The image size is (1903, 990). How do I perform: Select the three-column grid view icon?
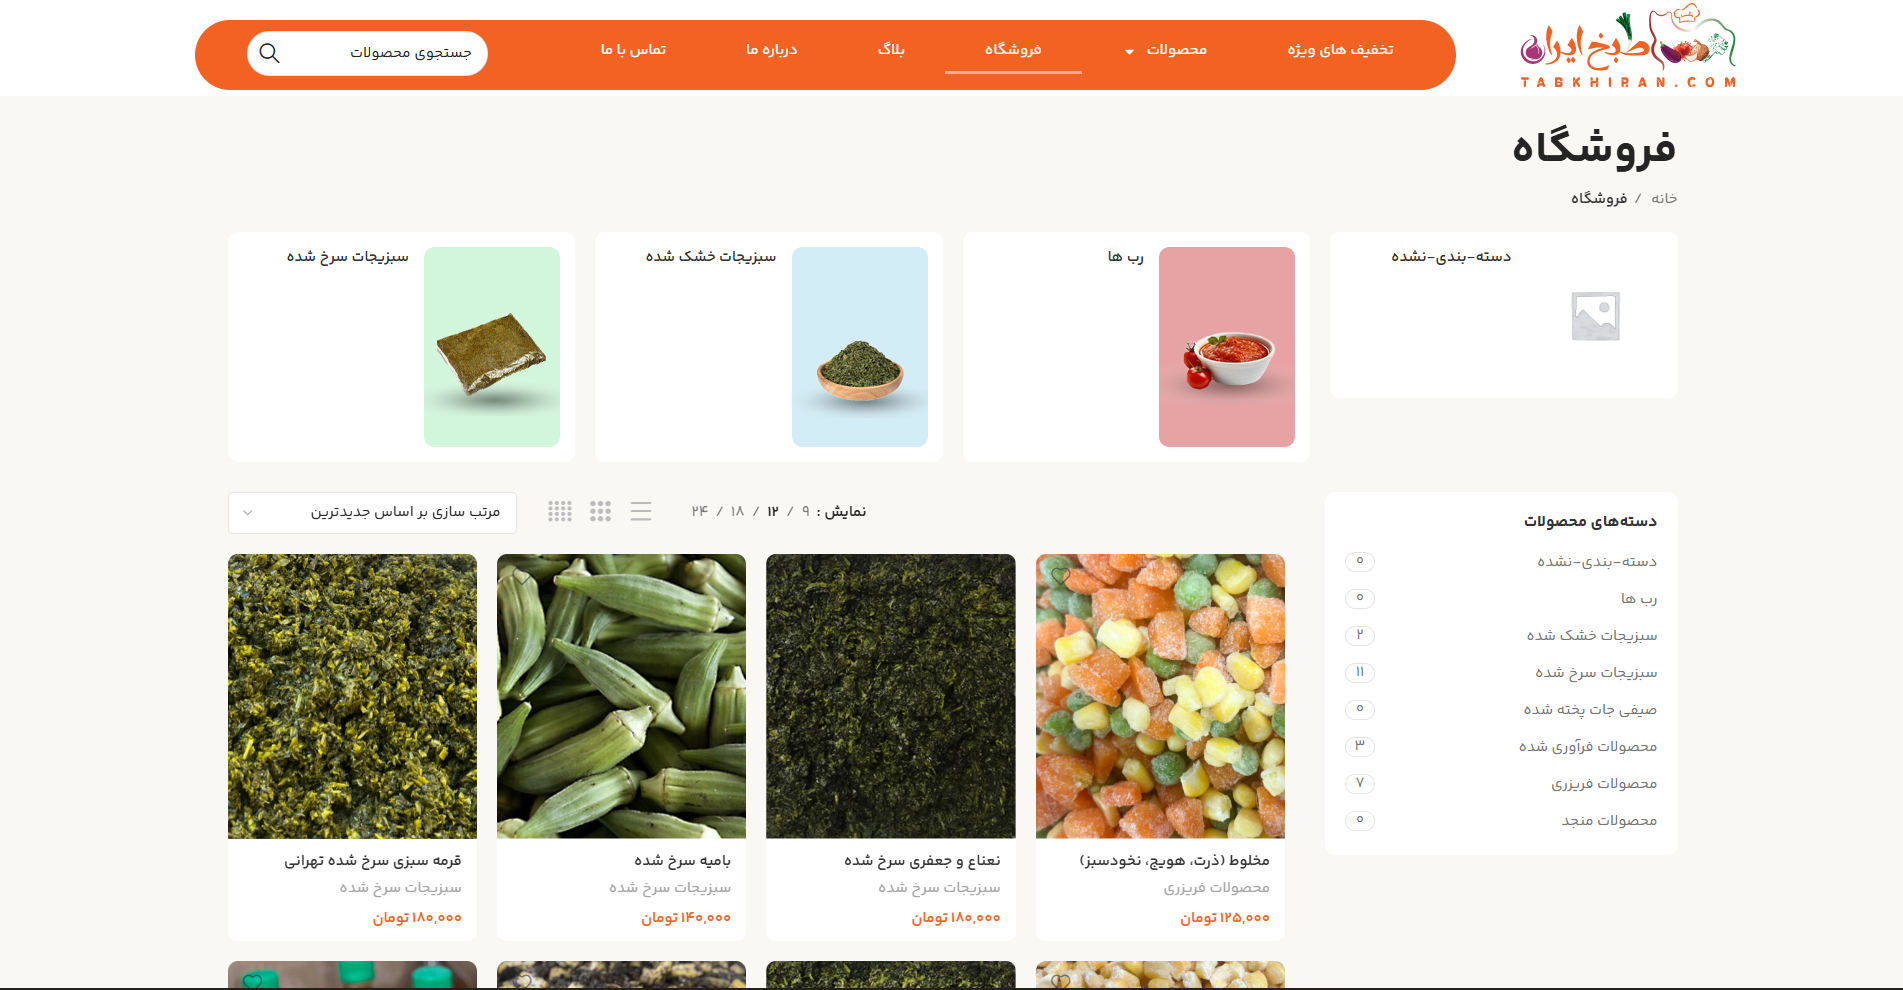(600, 512)
